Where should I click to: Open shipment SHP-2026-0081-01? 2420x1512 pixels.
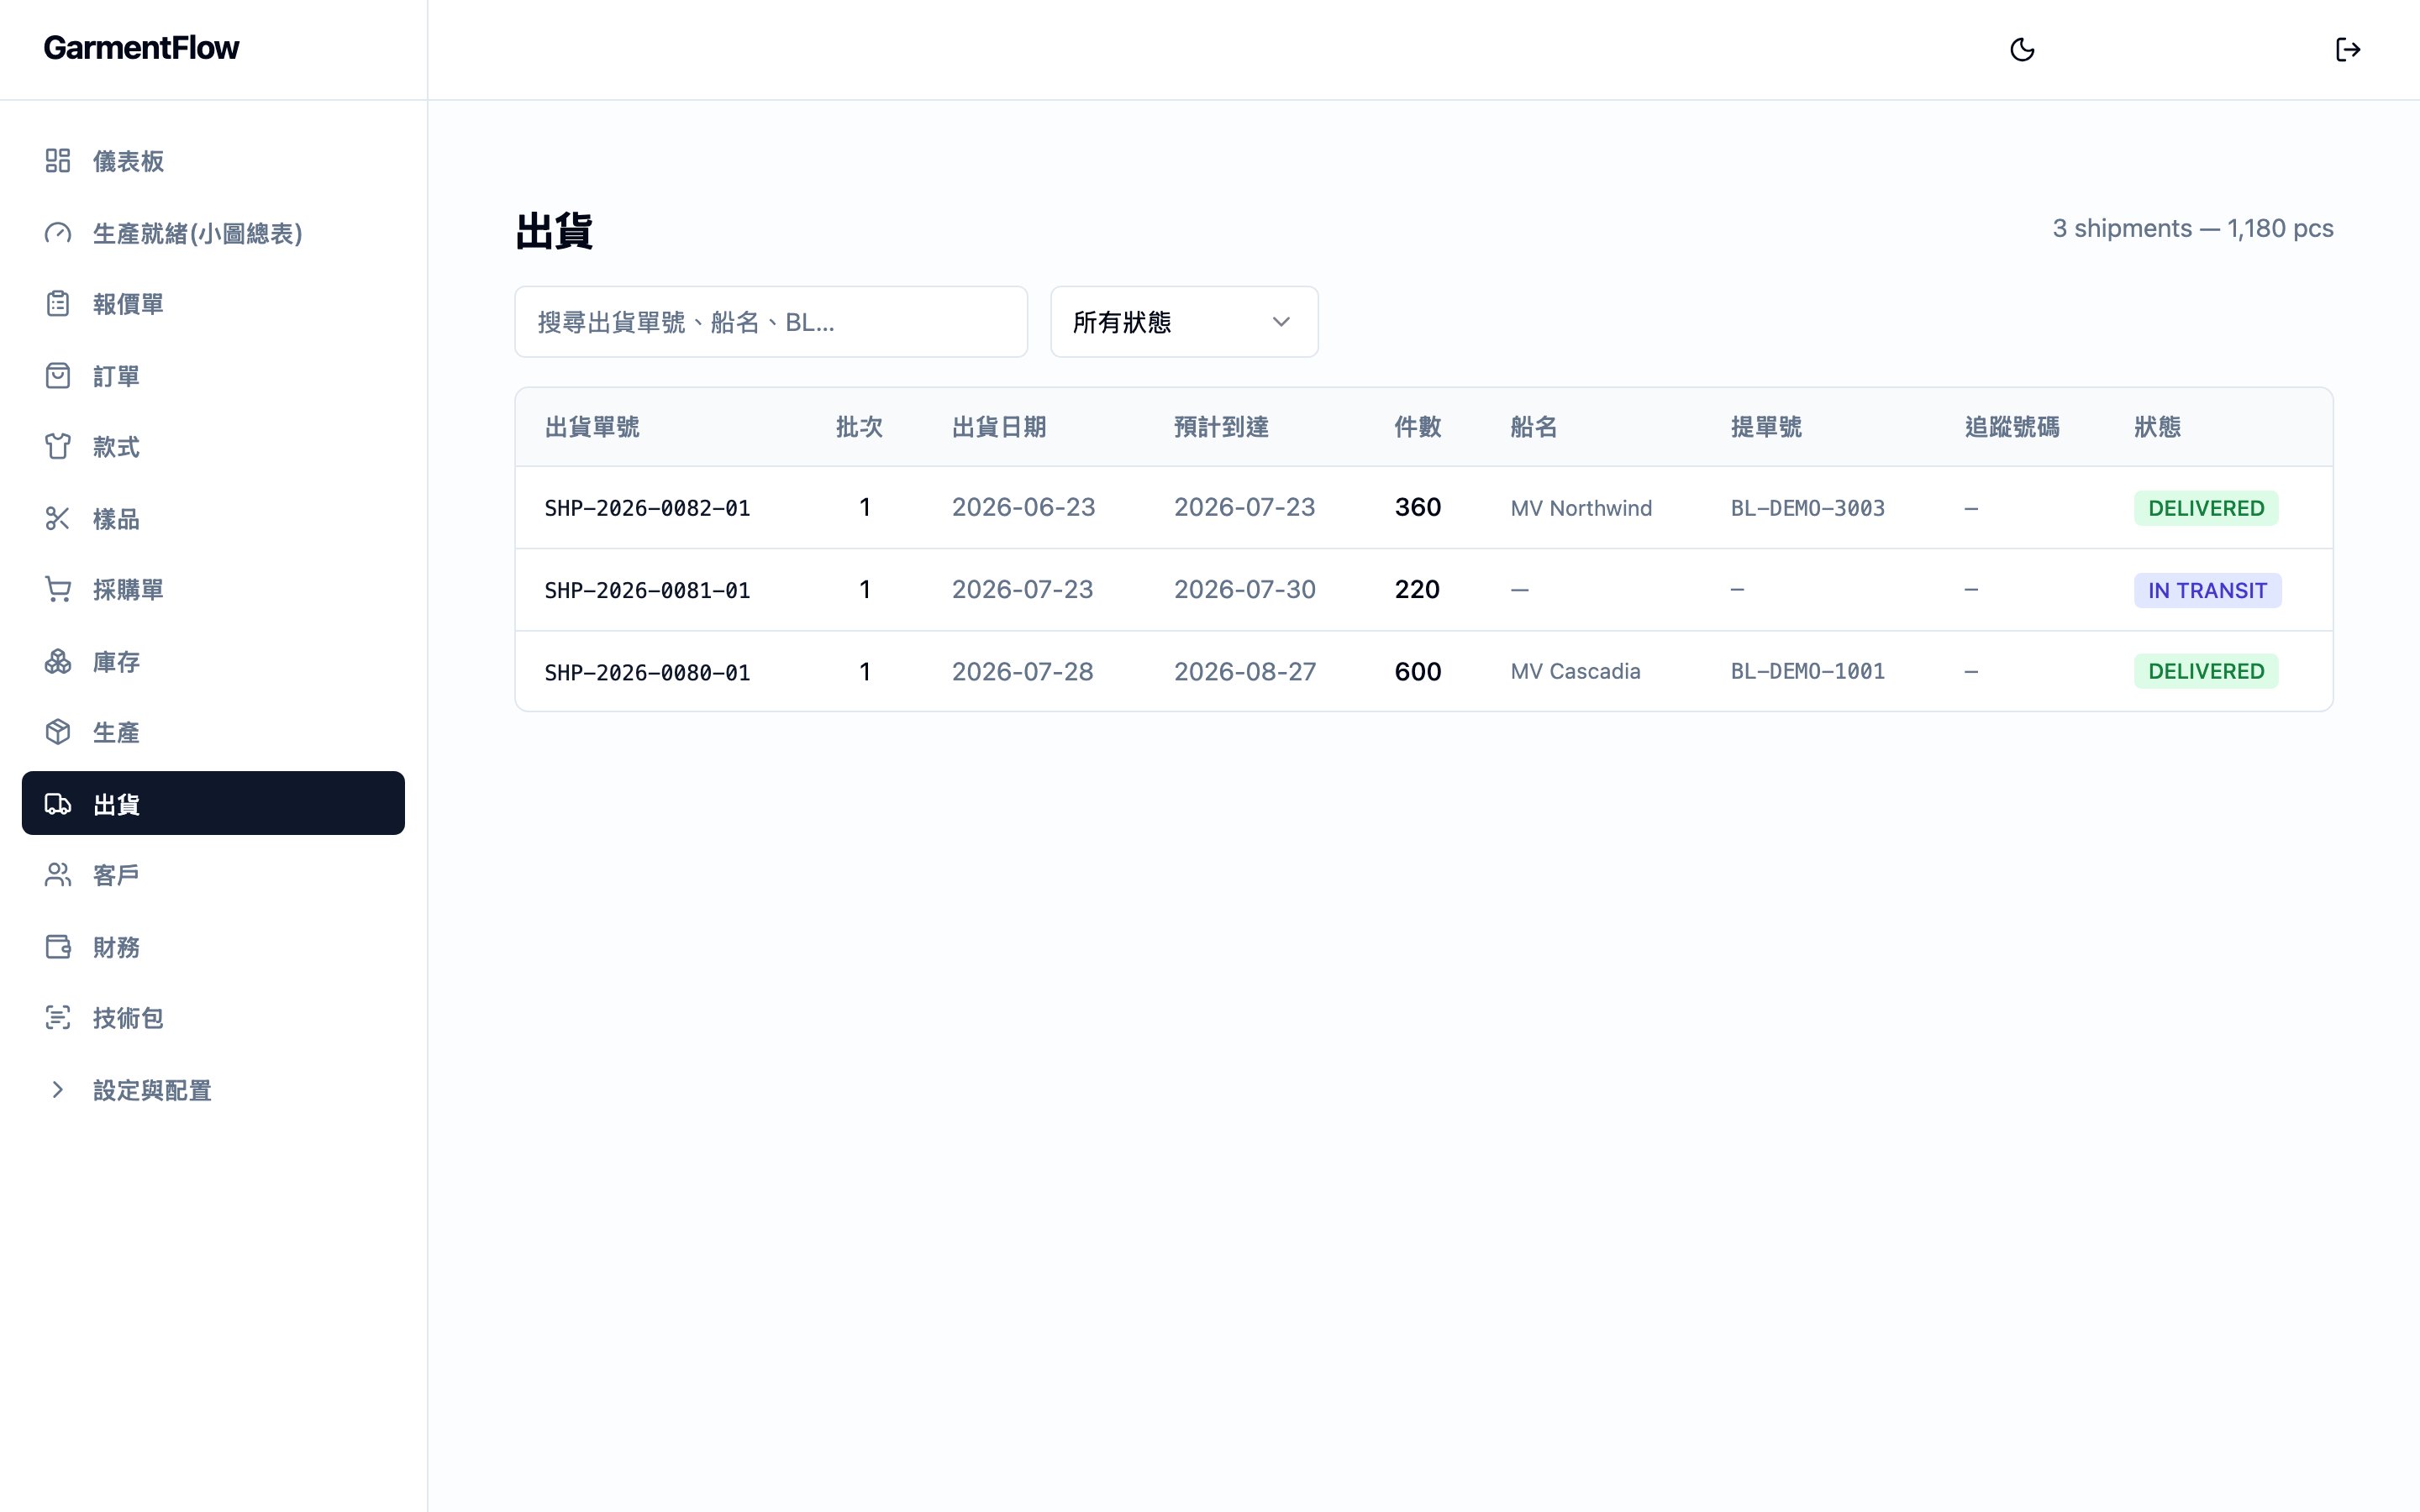(647, 590)
